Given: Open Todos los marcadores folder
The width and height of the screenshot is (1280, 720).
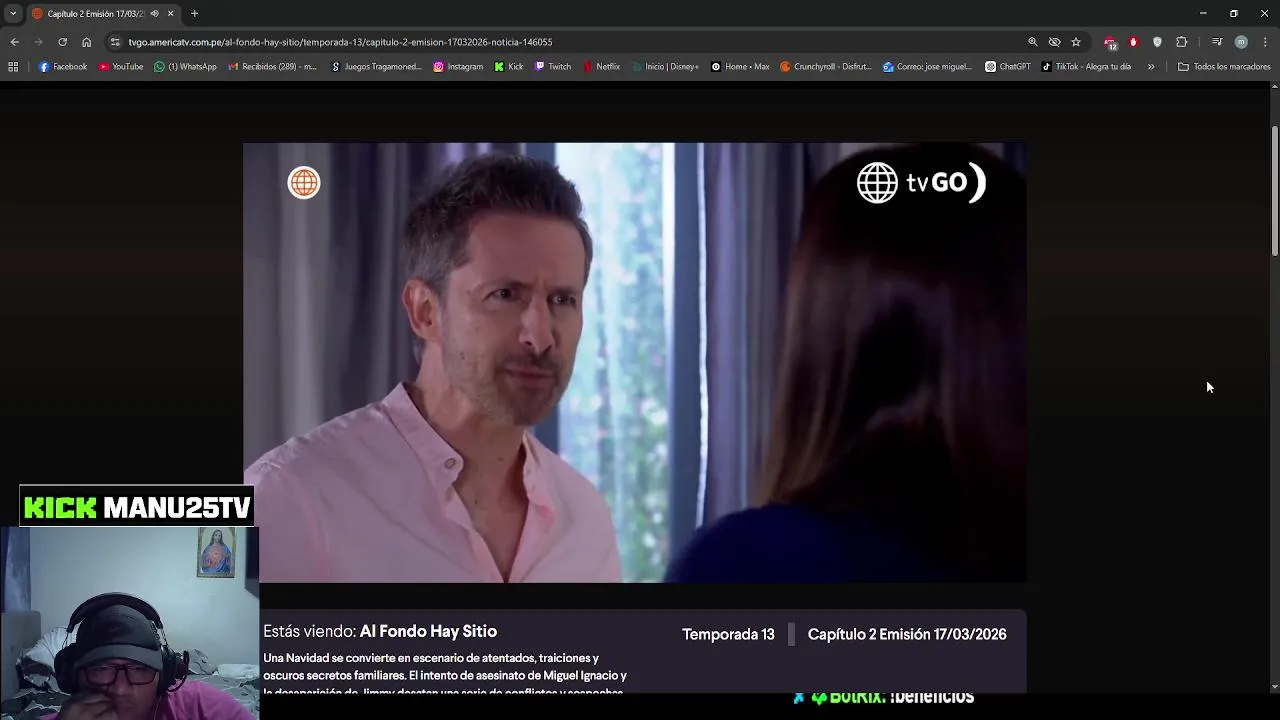Looking at the screenshot, I should pos(1224,67).
